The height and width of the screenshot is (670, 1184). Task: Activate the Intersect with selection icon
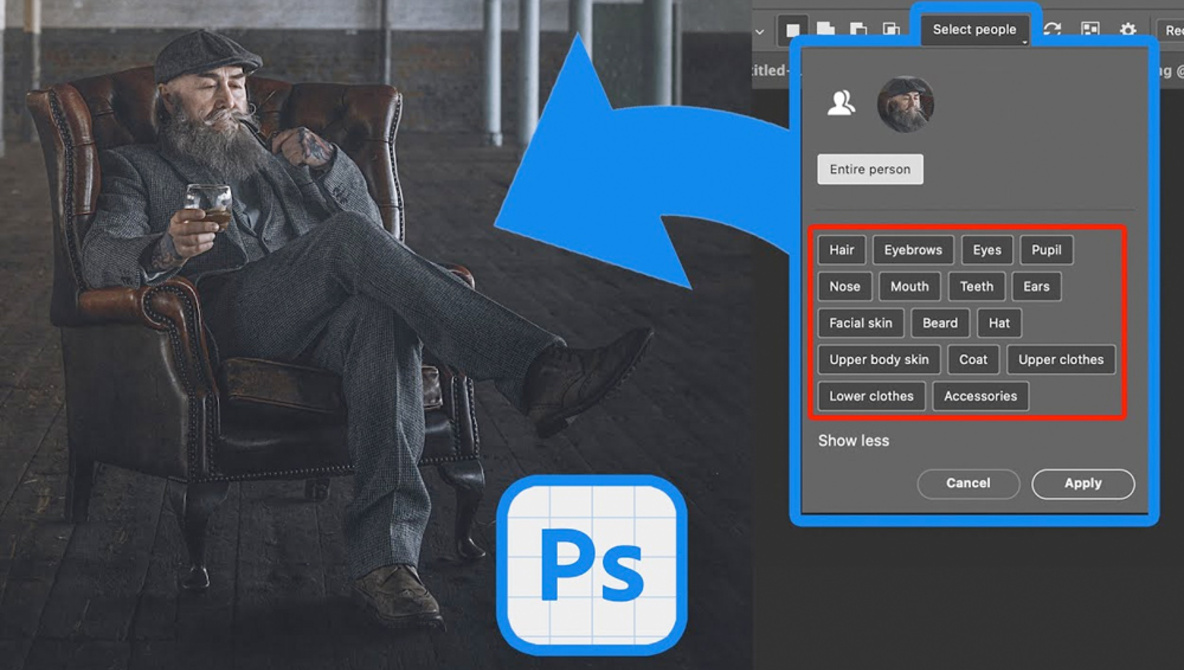point(891,29)
